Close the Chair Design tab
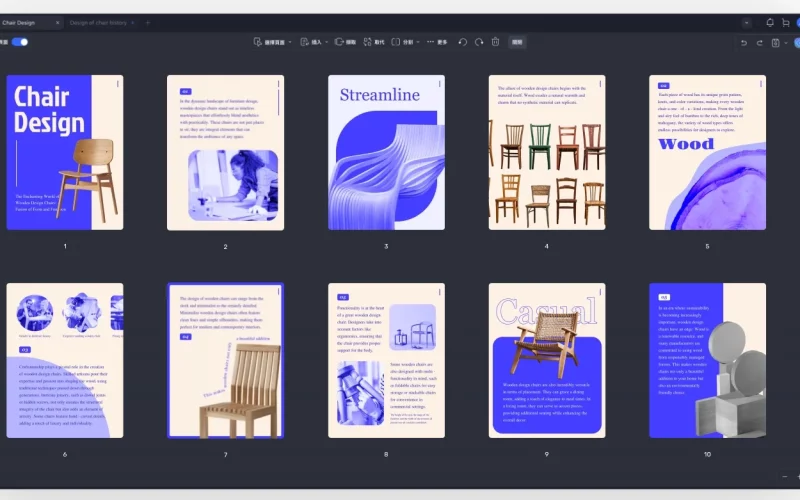Viewport: 800px width, 500px height. coord(57,22)
